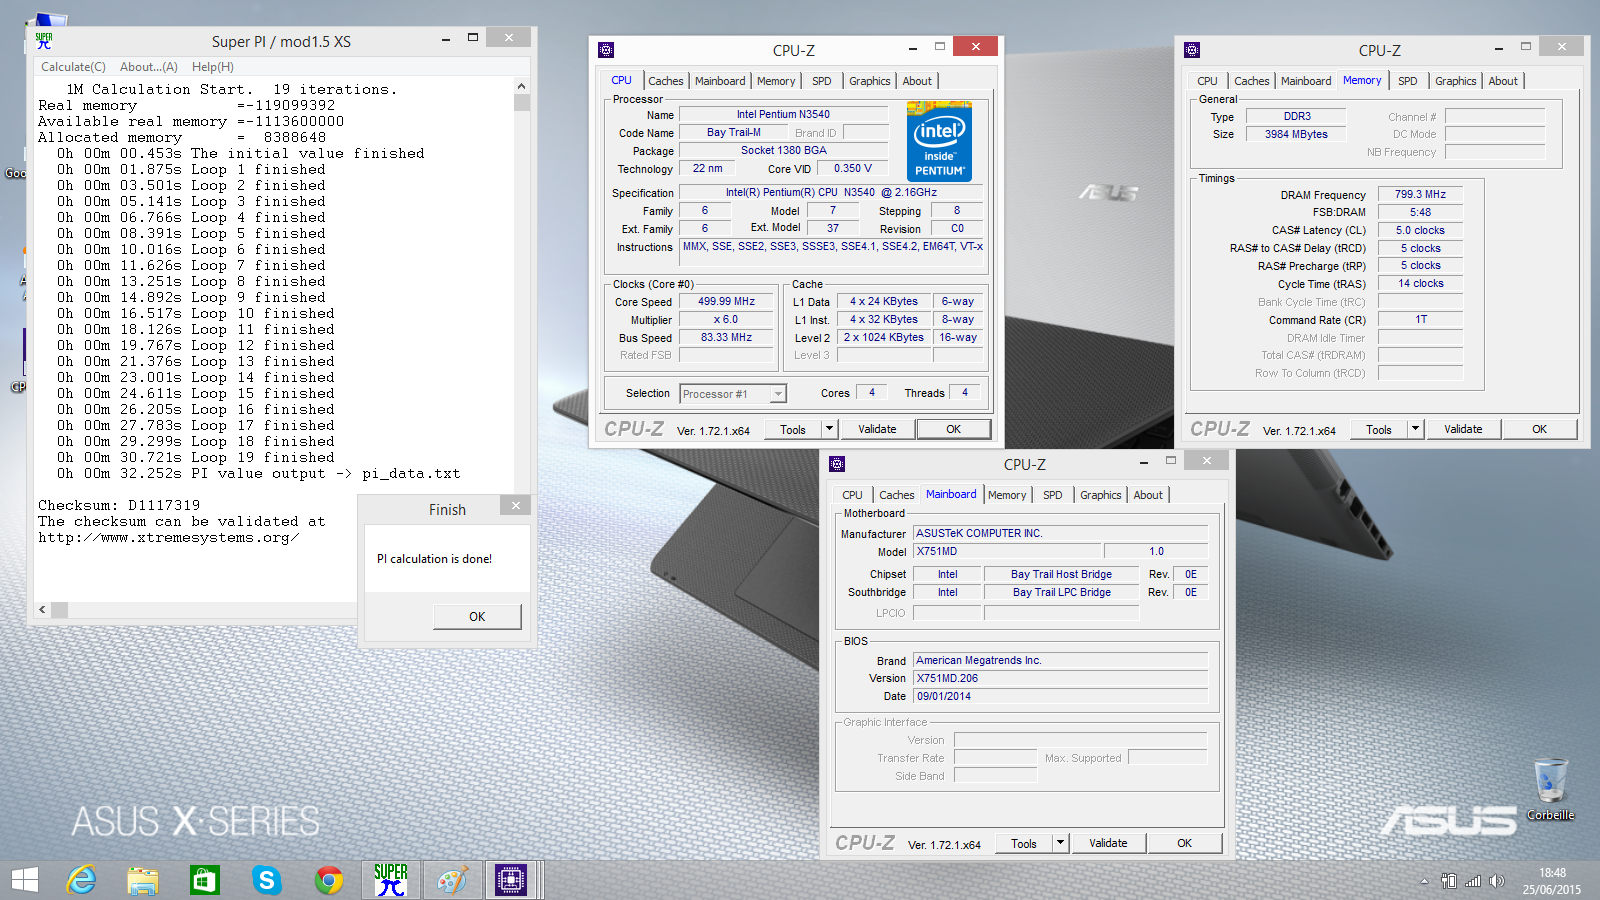Launch Windows Store from the taskbar
Viewport: 1600px width, 900px height.
coord(205,880)
